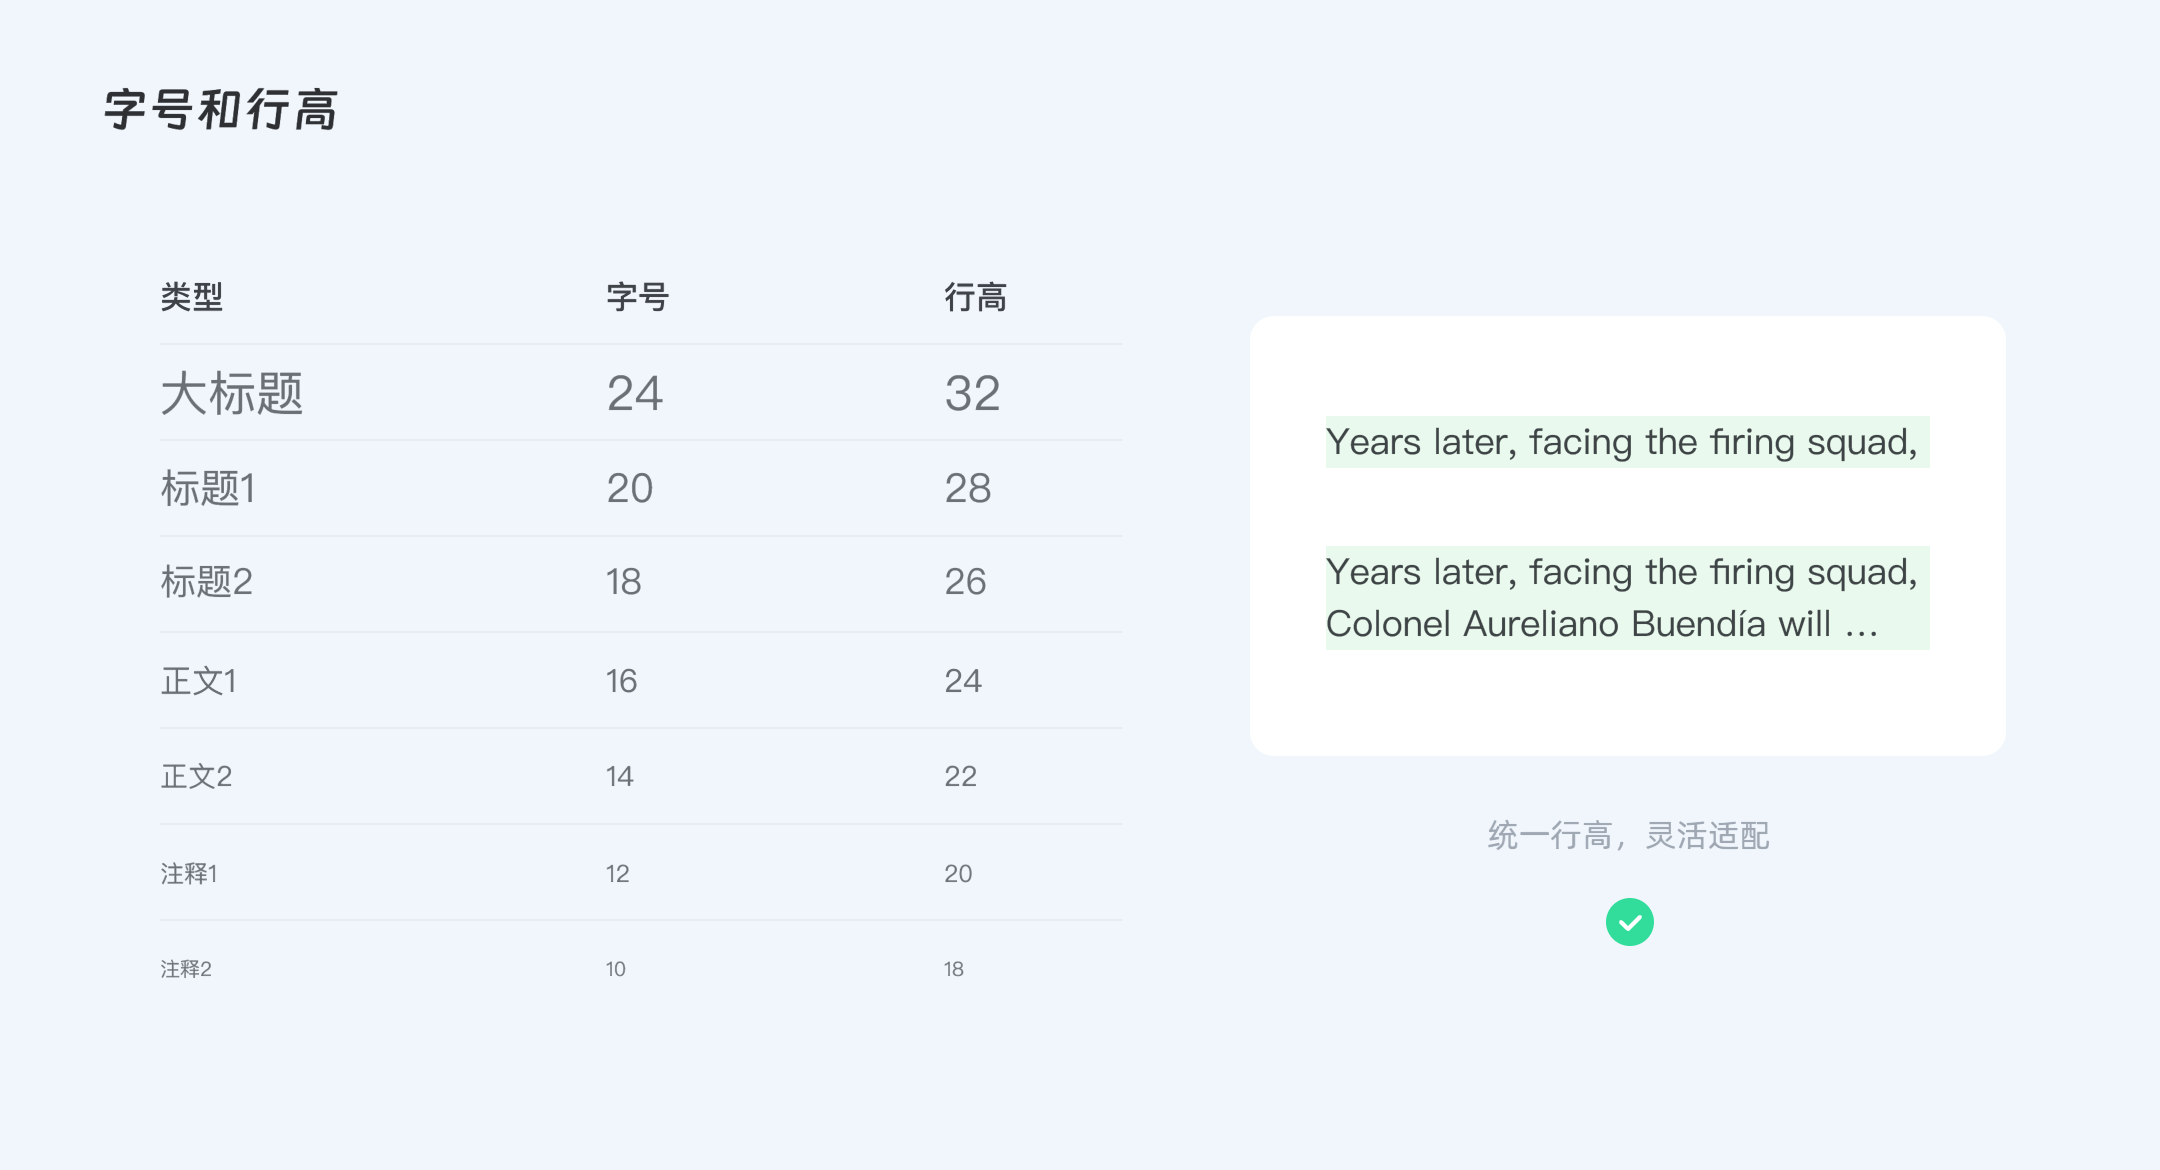Click line height 32 in 大标题 row
The width and height of the screenshot is (2160, 1170).
973,393
